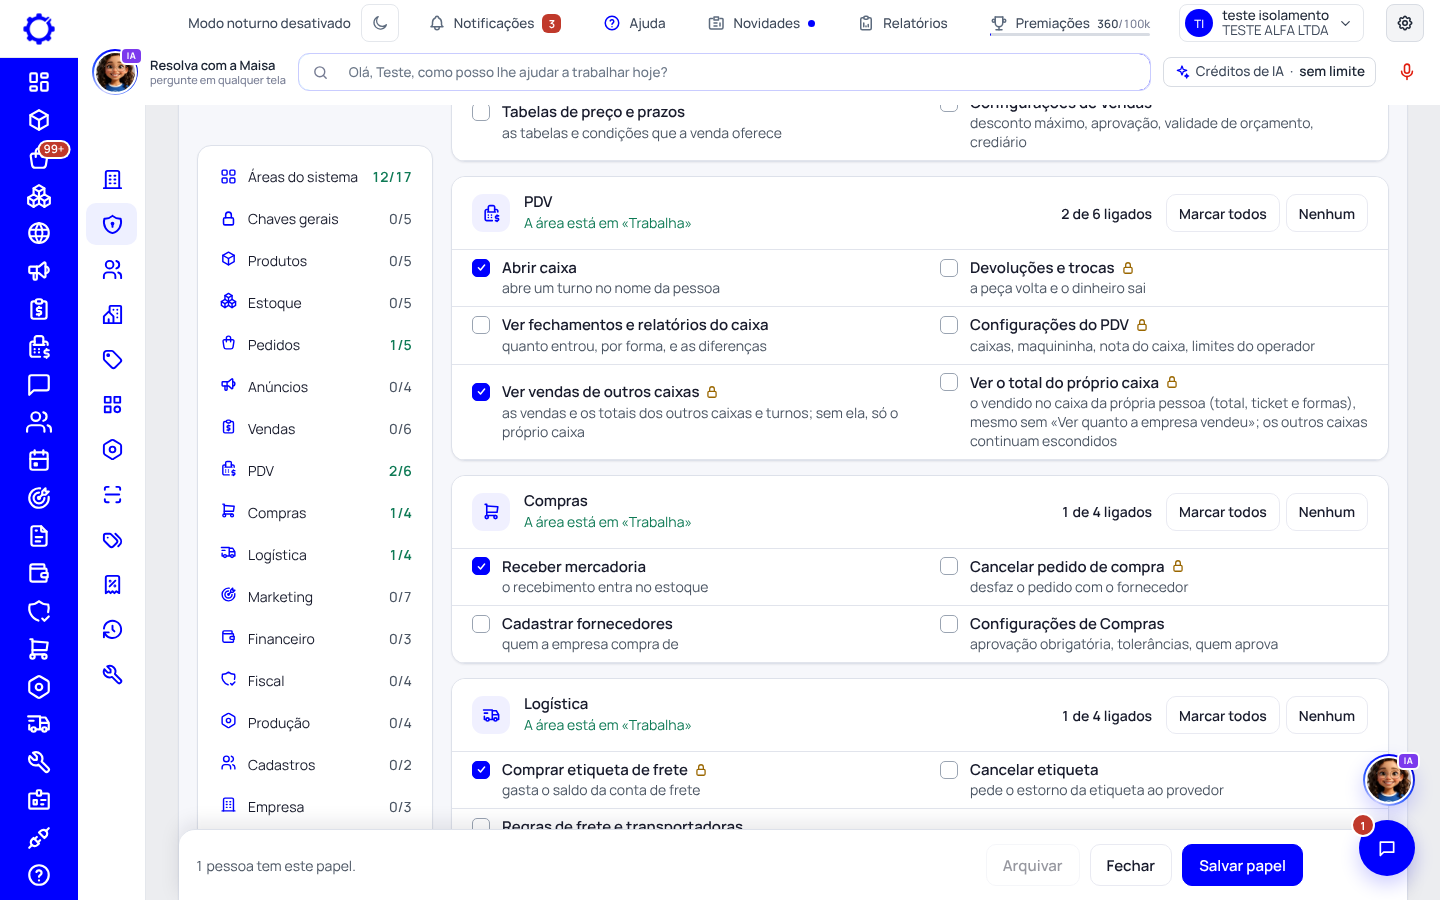The width and height of the screenshot is (1440, 900).
Task: Uncheck the Abrir caixa permission
Action: [481, 268]
